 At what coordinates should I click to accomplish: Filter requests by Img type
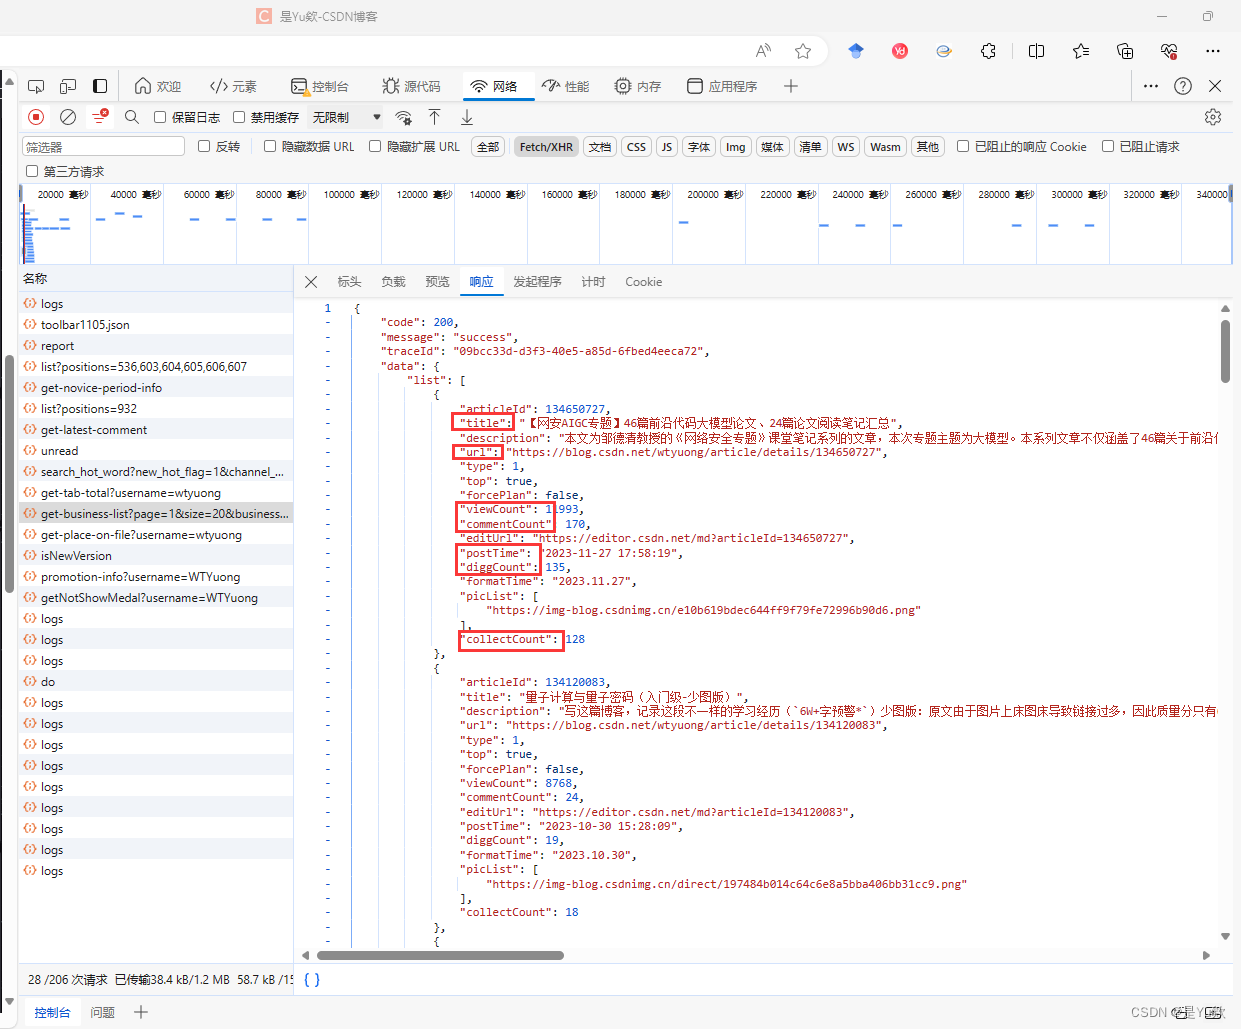tap(736, 147)
